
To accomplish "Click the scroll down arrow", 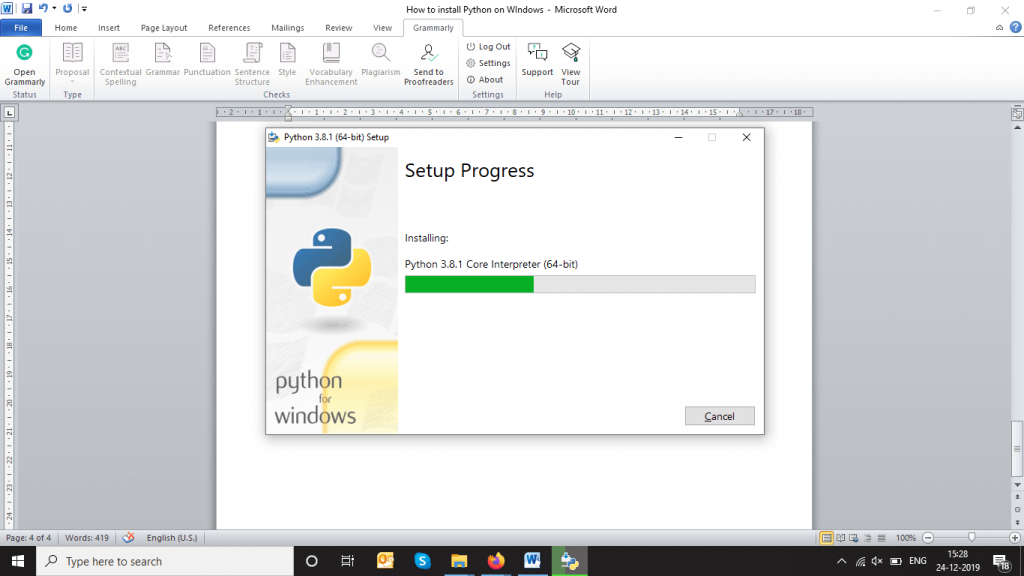I will coord(1017,485).
